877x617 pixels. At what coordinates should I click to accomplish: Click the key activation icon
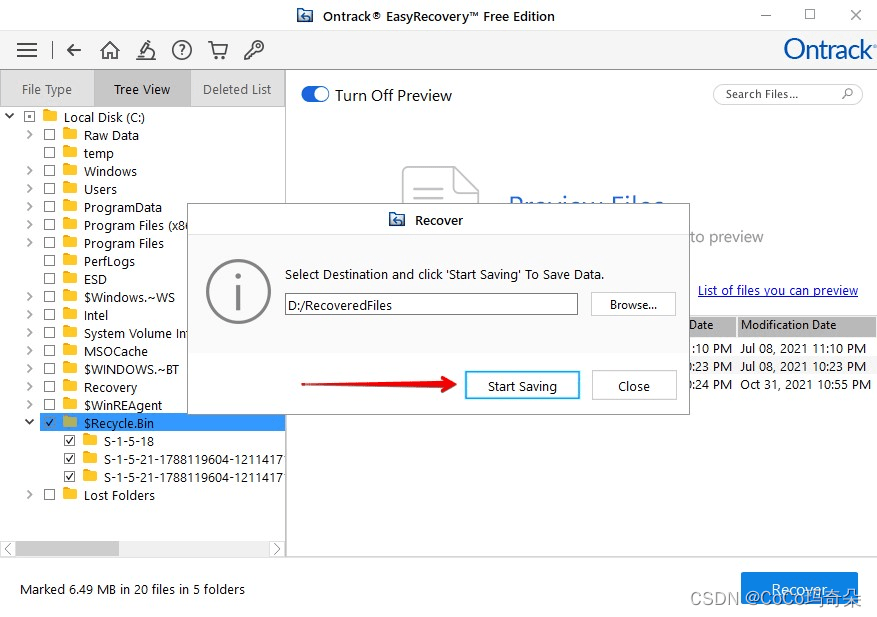(254, 50)
